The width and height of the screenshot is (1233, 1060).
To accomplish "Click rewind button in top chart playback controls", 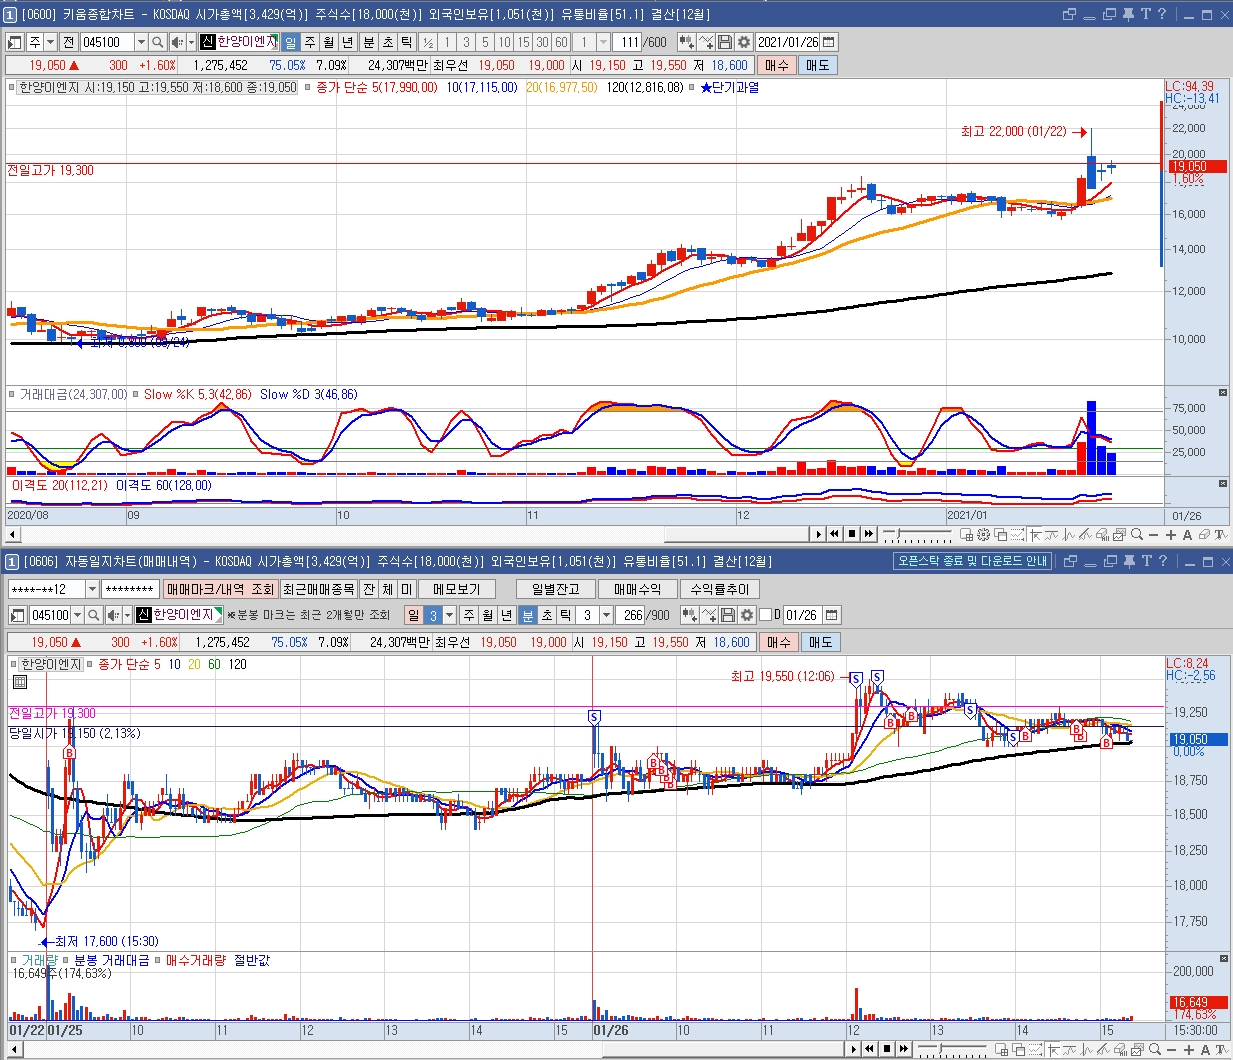I will 834,534.
